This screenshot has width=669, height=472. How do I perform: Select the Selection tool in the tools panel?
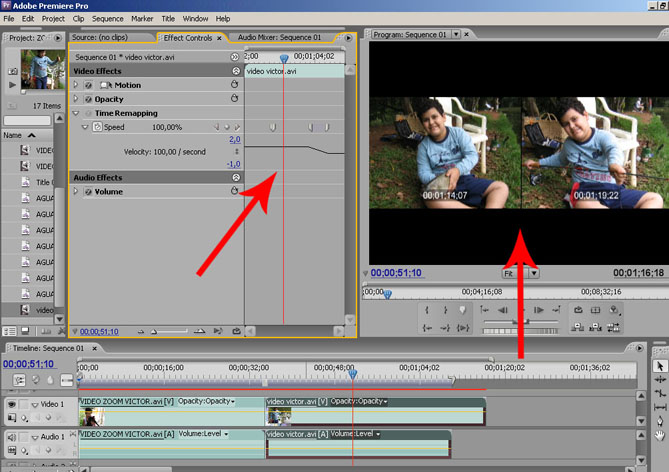[659, 367]
